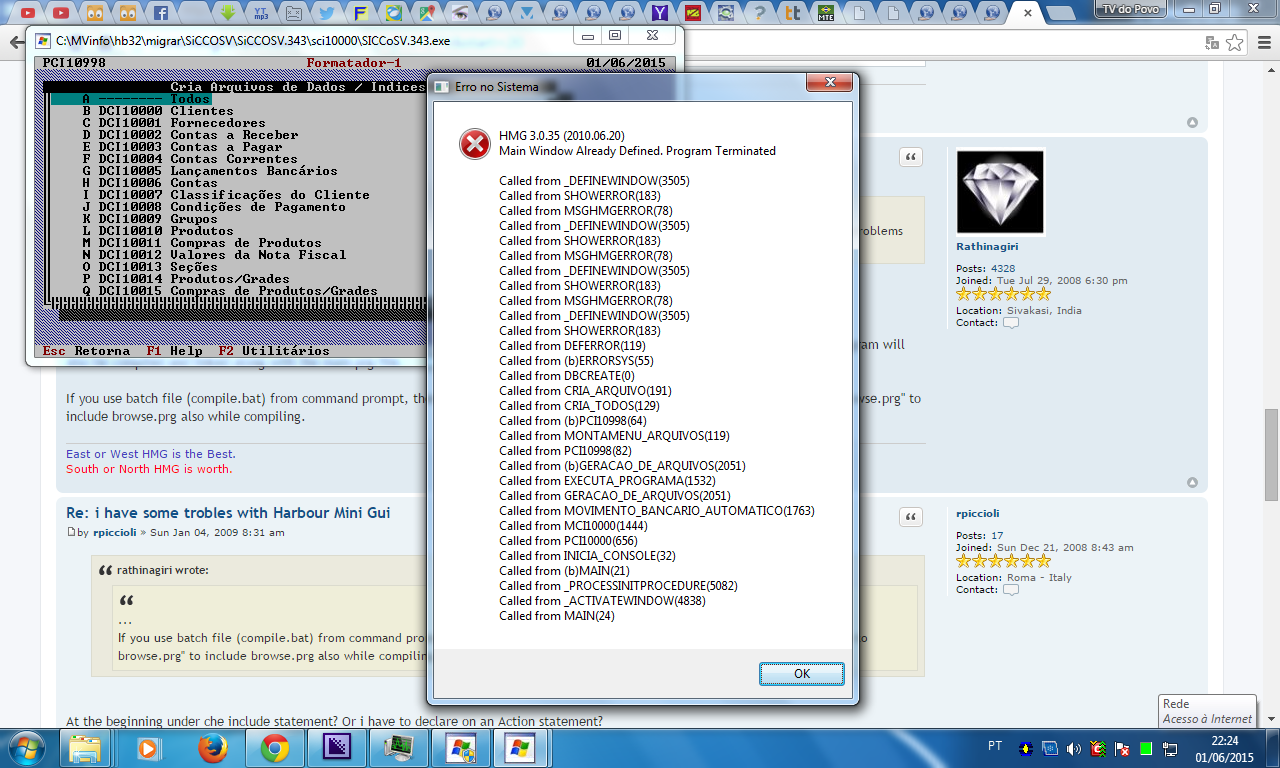Image resolution: width=1280 pixels, height=768 pixels.
Task: Choose 'E DCI10003 Contas a Pagar' row
Action: (x=182, y=147)
